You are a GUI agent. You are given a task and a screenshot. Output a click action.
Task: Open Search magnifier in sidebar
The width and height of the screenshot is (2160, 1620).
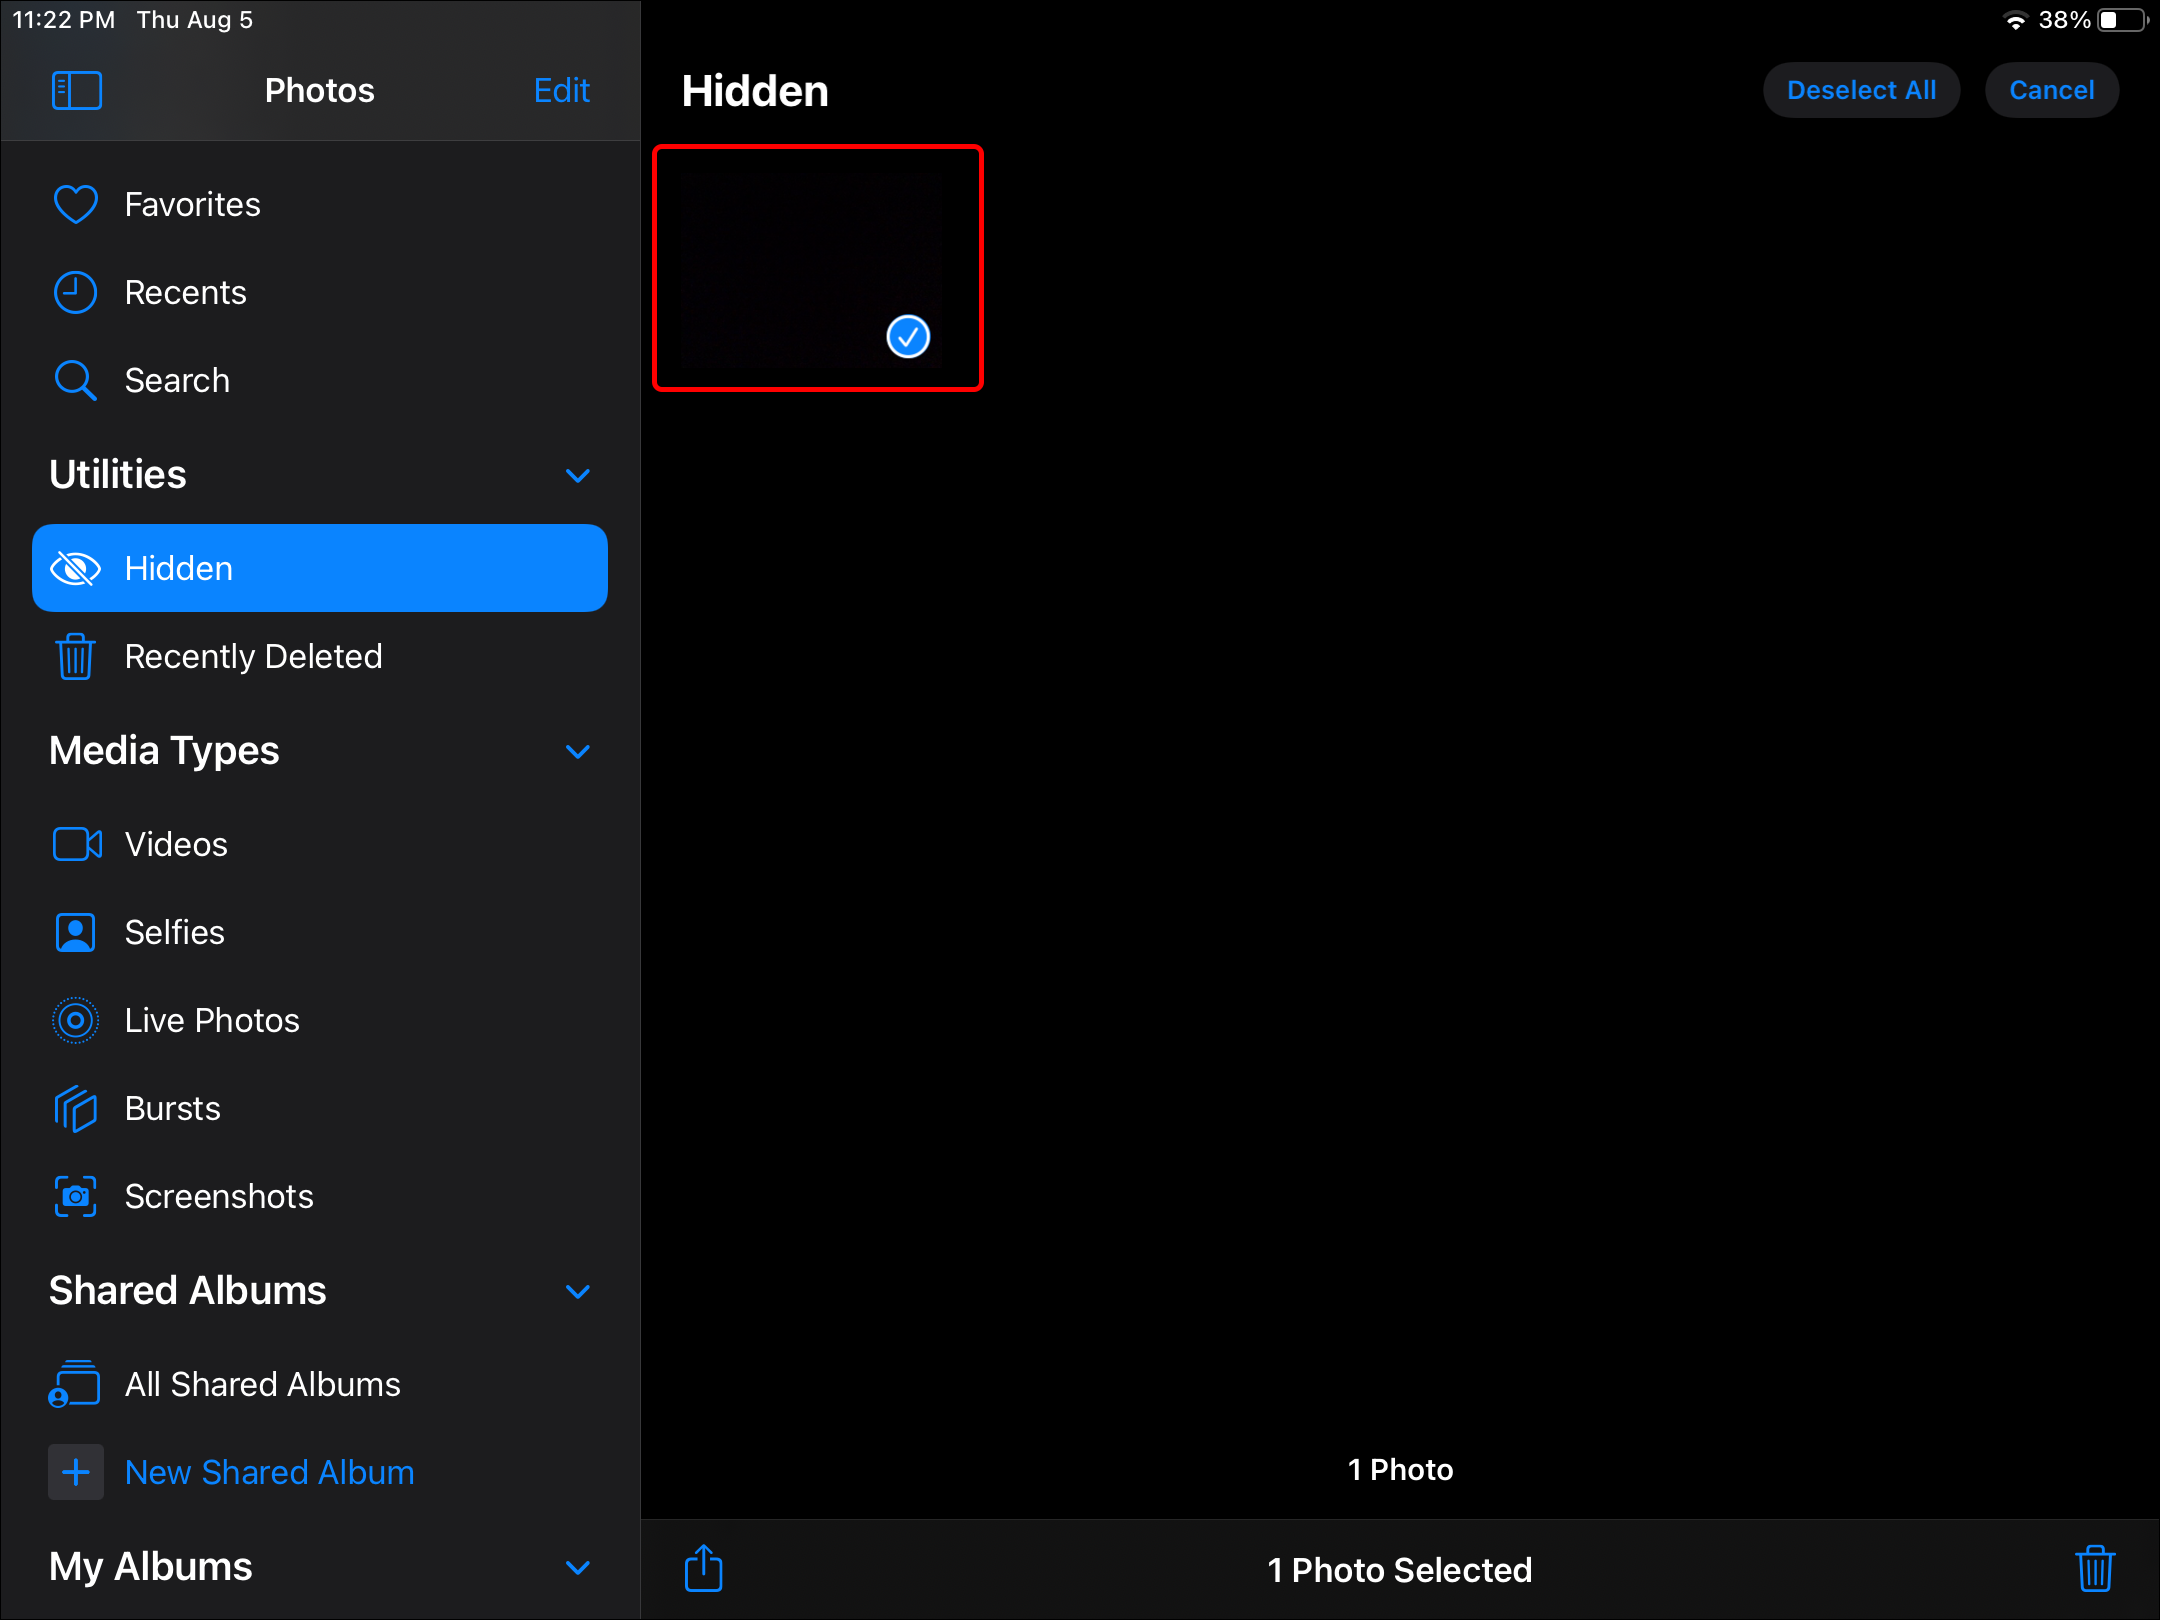click(x=75, y=380)
